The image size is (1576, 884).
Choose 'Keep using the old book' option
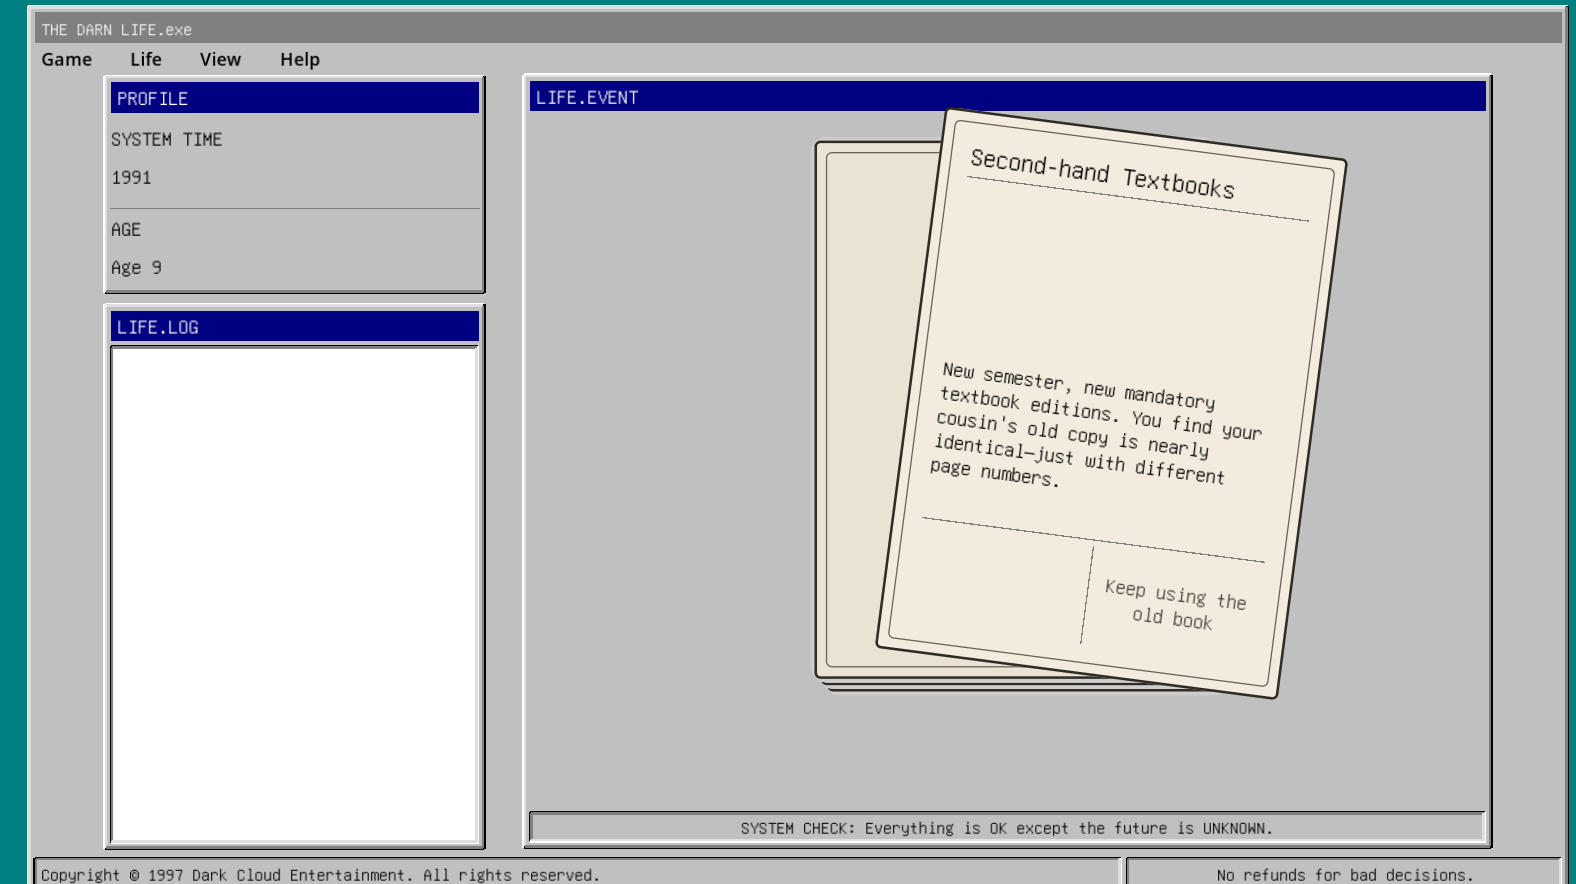1174,604
